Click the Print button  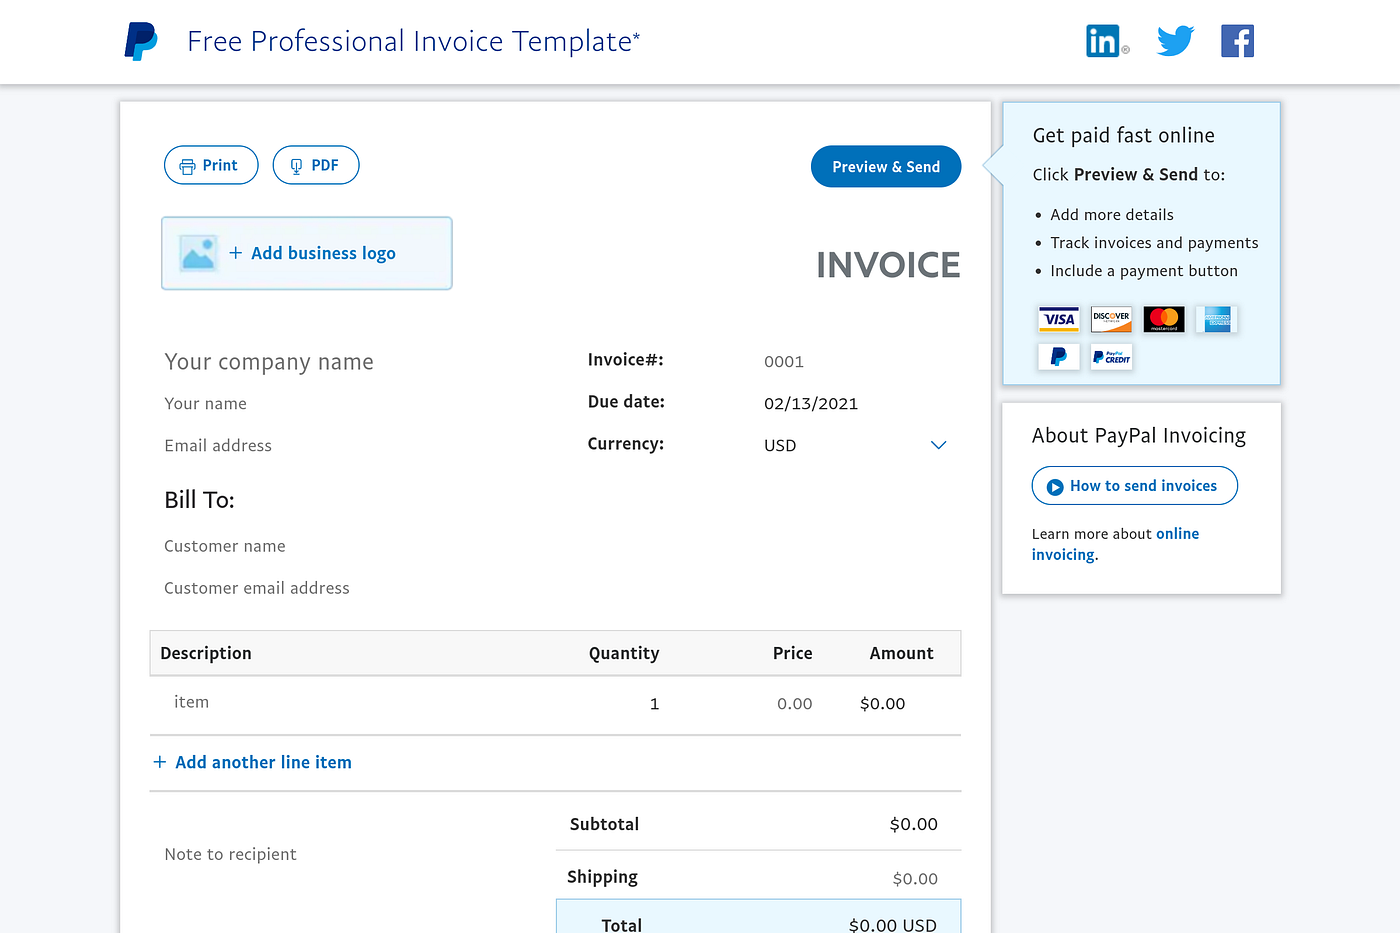coord(211,165)
